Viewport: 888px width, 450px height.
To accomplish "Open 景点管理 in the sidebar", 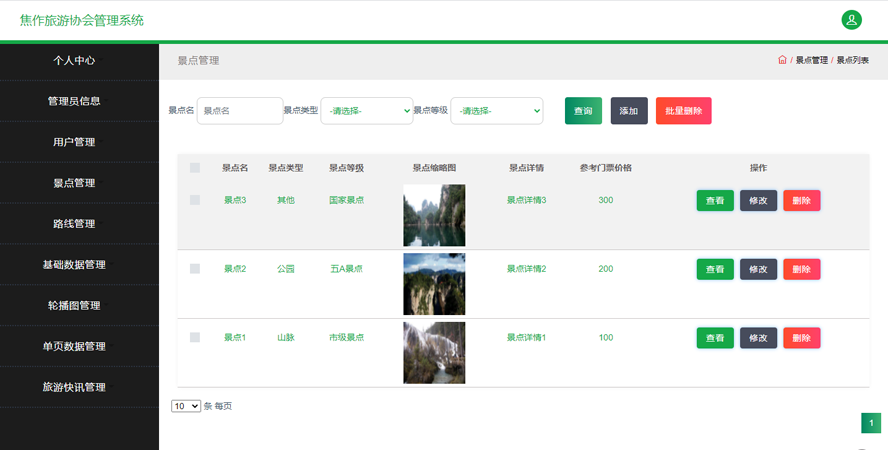I will [74, 183].
